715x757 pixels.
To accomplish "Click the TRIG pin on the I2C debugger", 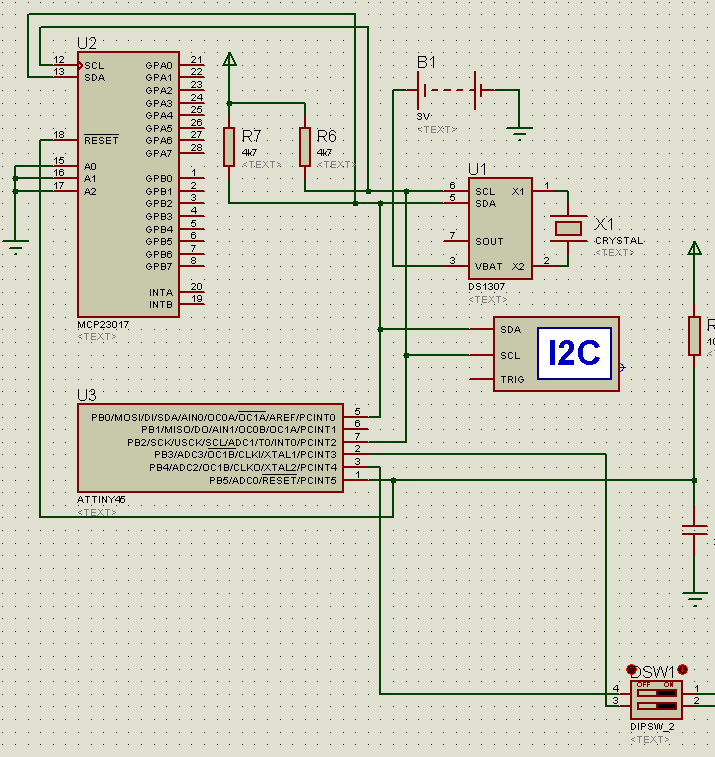I will (510, 379).
